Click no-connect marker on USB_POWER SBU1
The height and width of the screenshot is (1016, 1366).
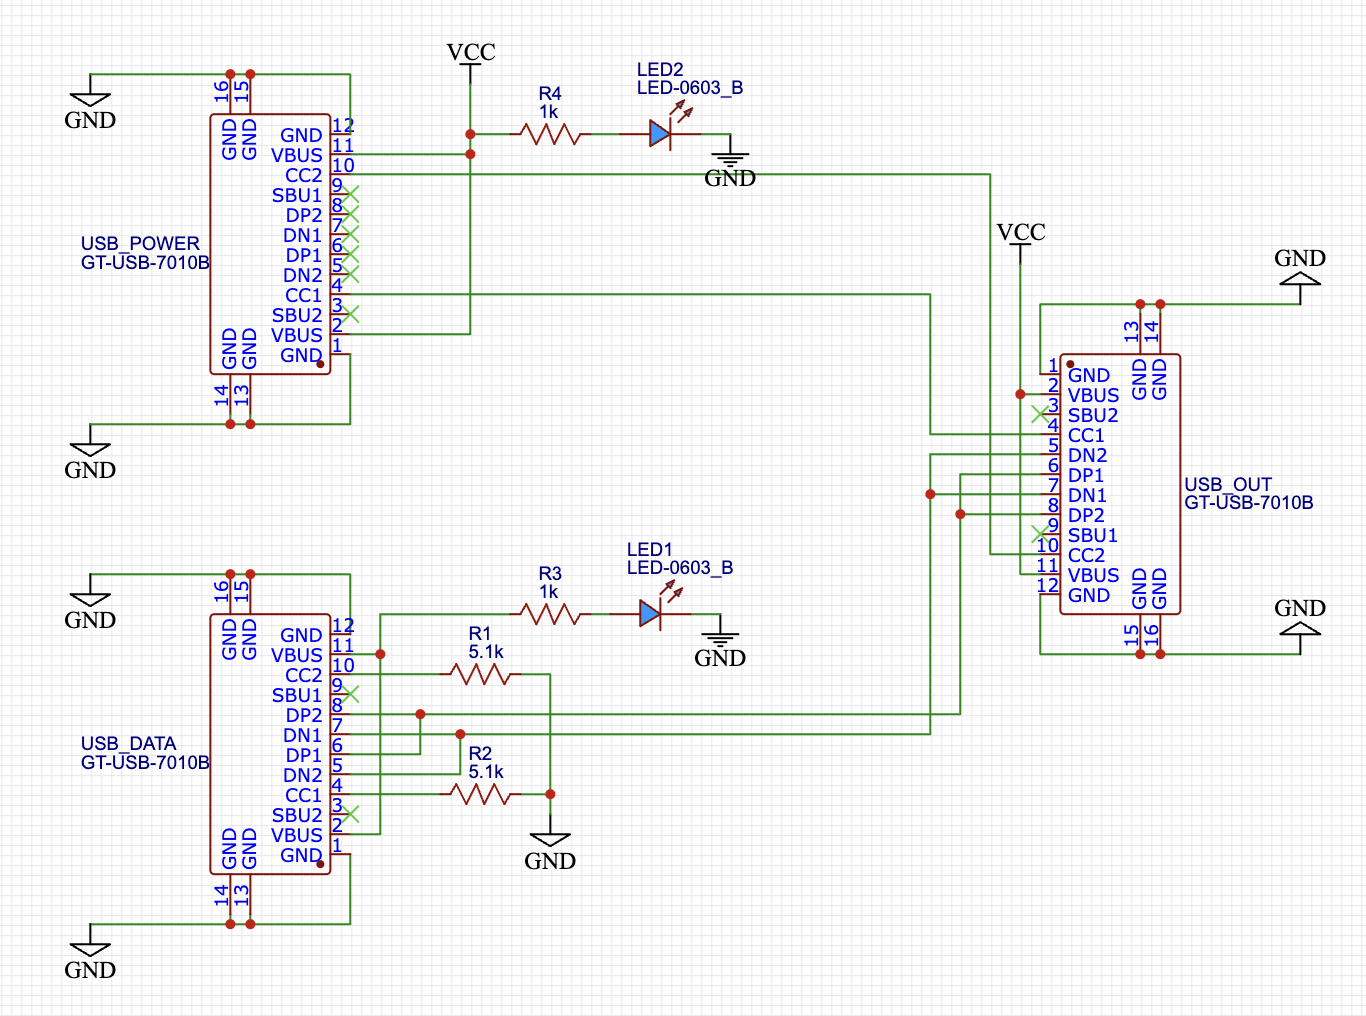pos(350,194)
